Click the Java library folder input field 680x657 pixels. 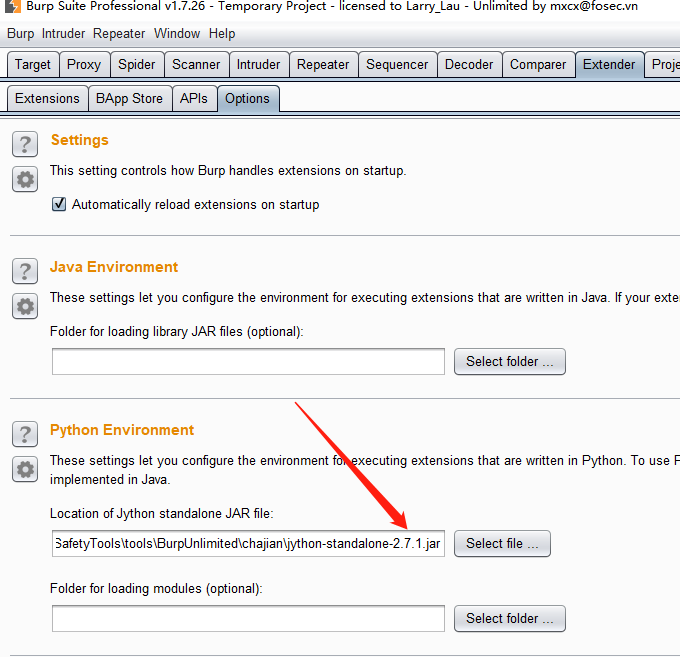tap(247, 362)
